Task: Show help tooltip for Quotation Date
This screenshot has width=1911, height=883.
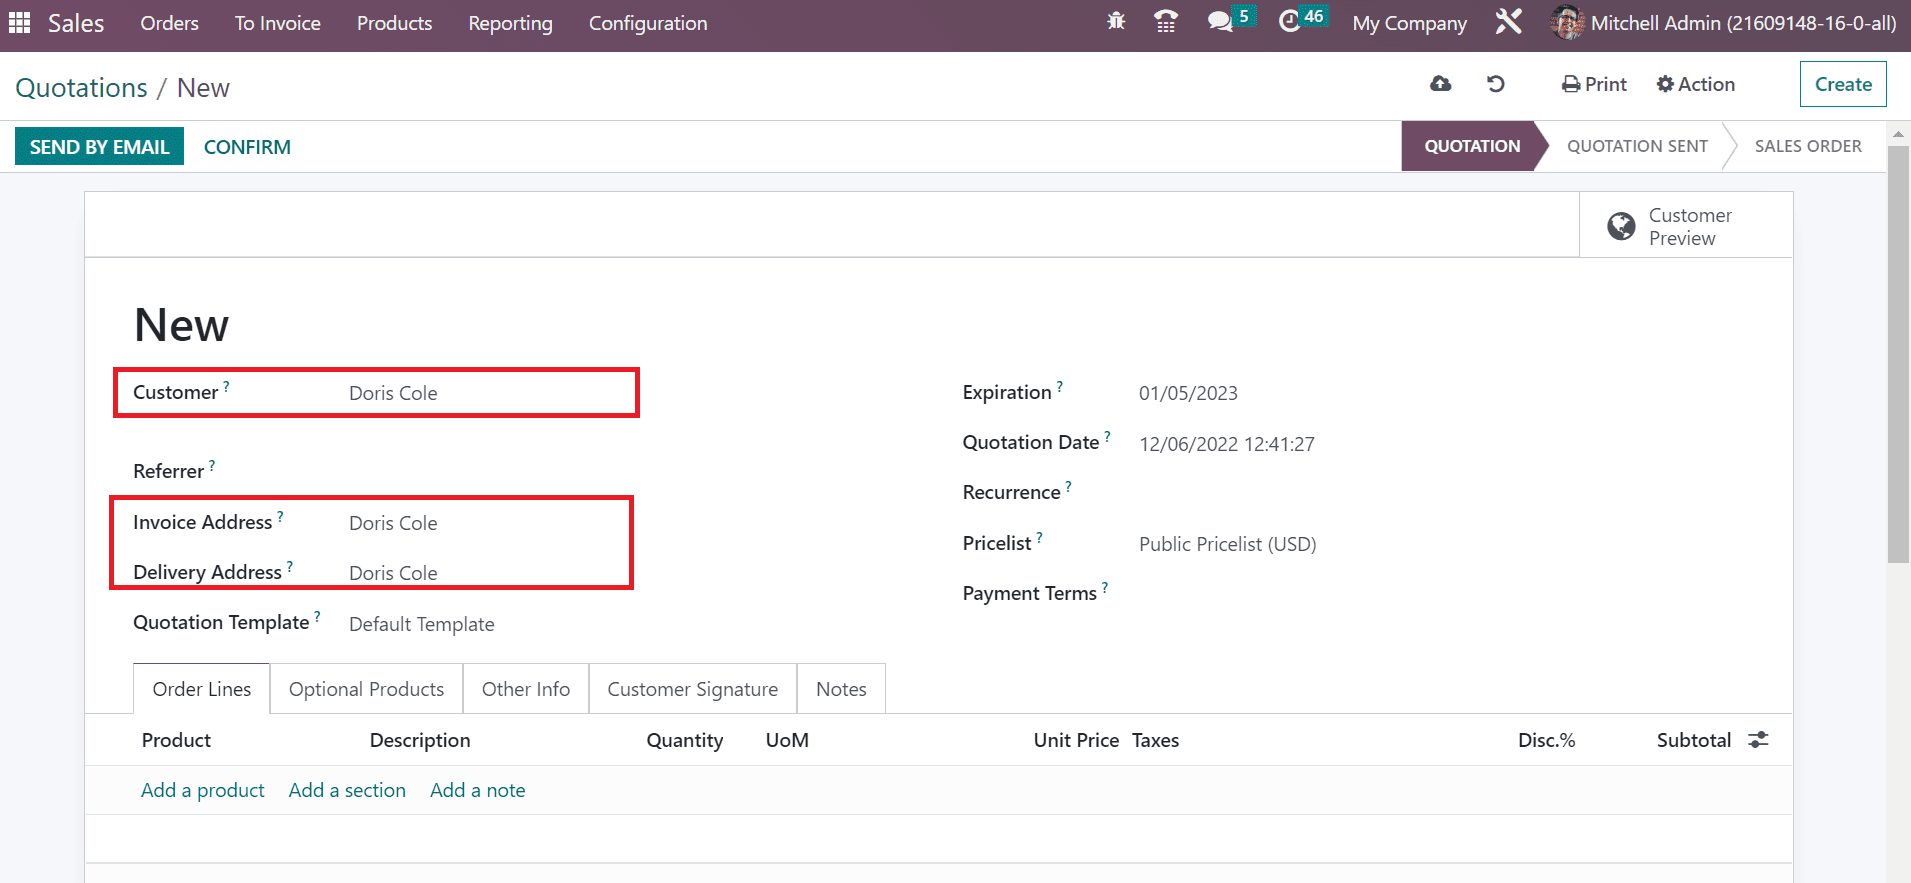Action: point(1107,436)
